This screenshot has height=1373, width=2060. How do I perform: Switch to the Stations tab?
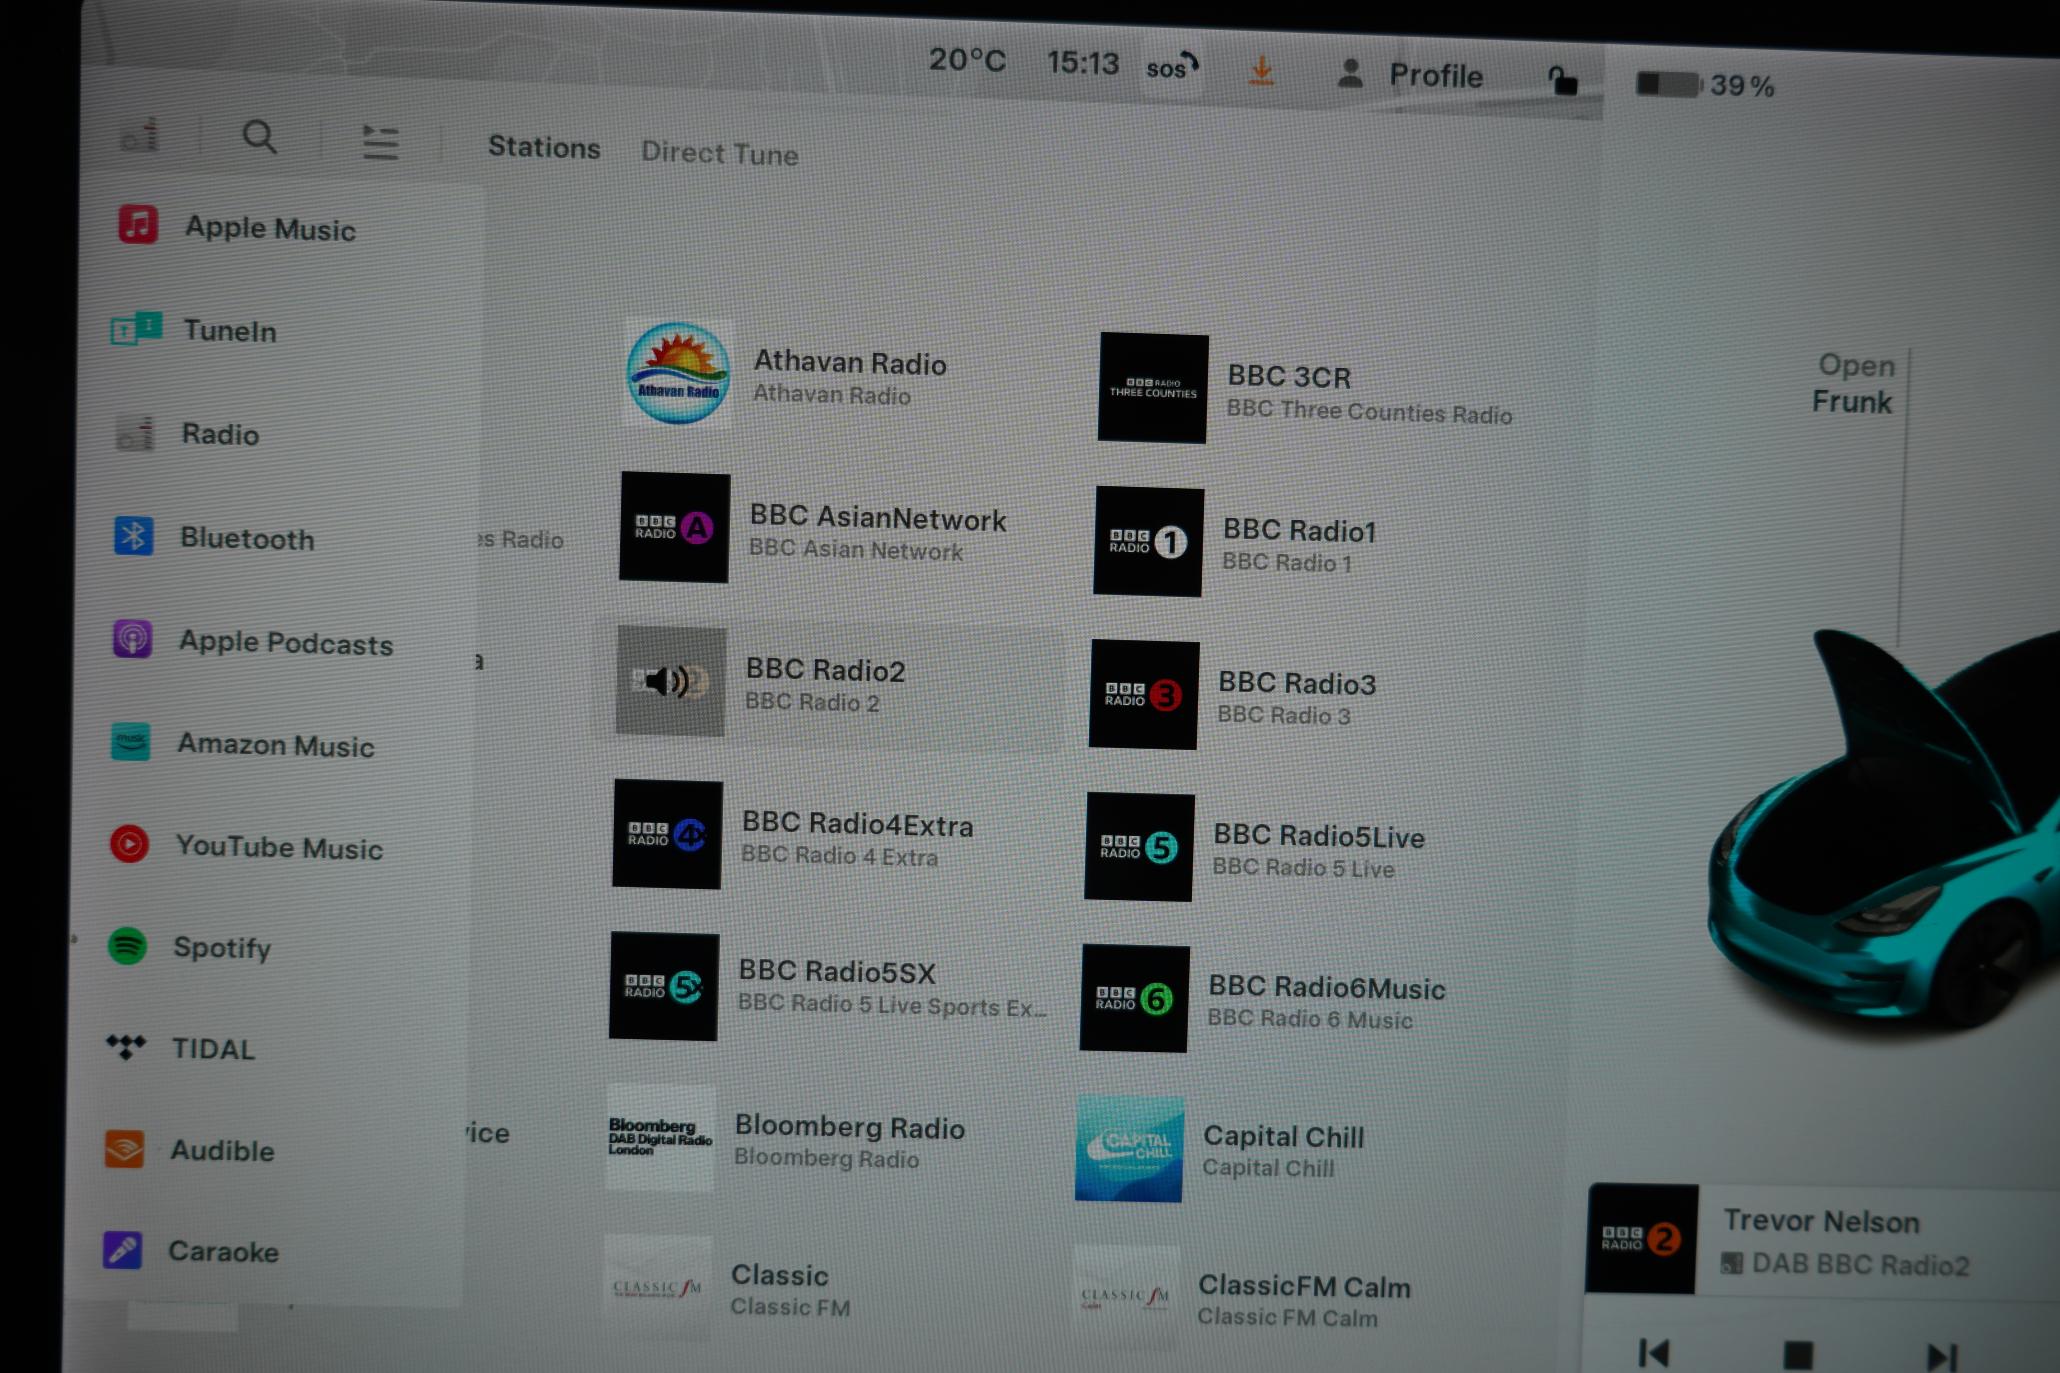tap(544, 147)
